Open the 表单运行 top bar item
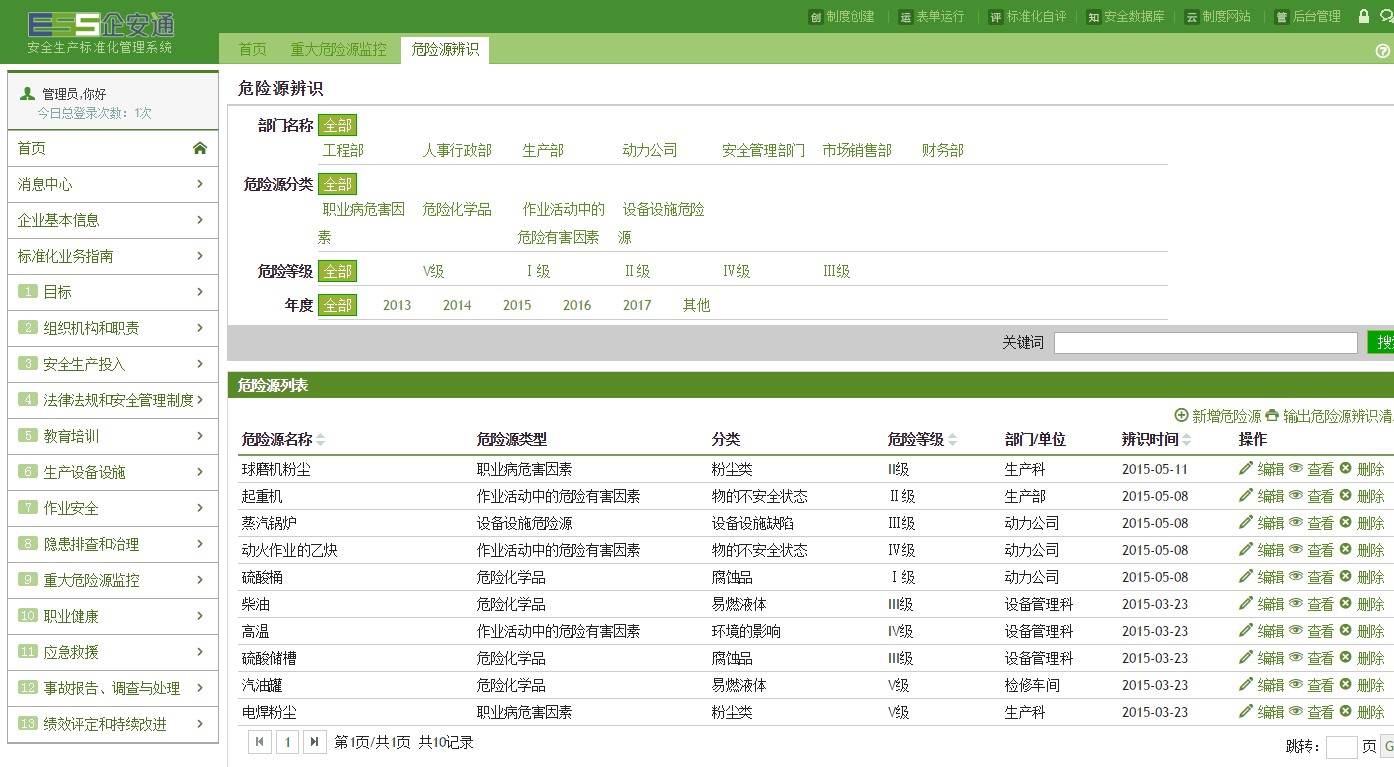The width and height of the screenshot is (1394, 767). (x=931, y=17)
